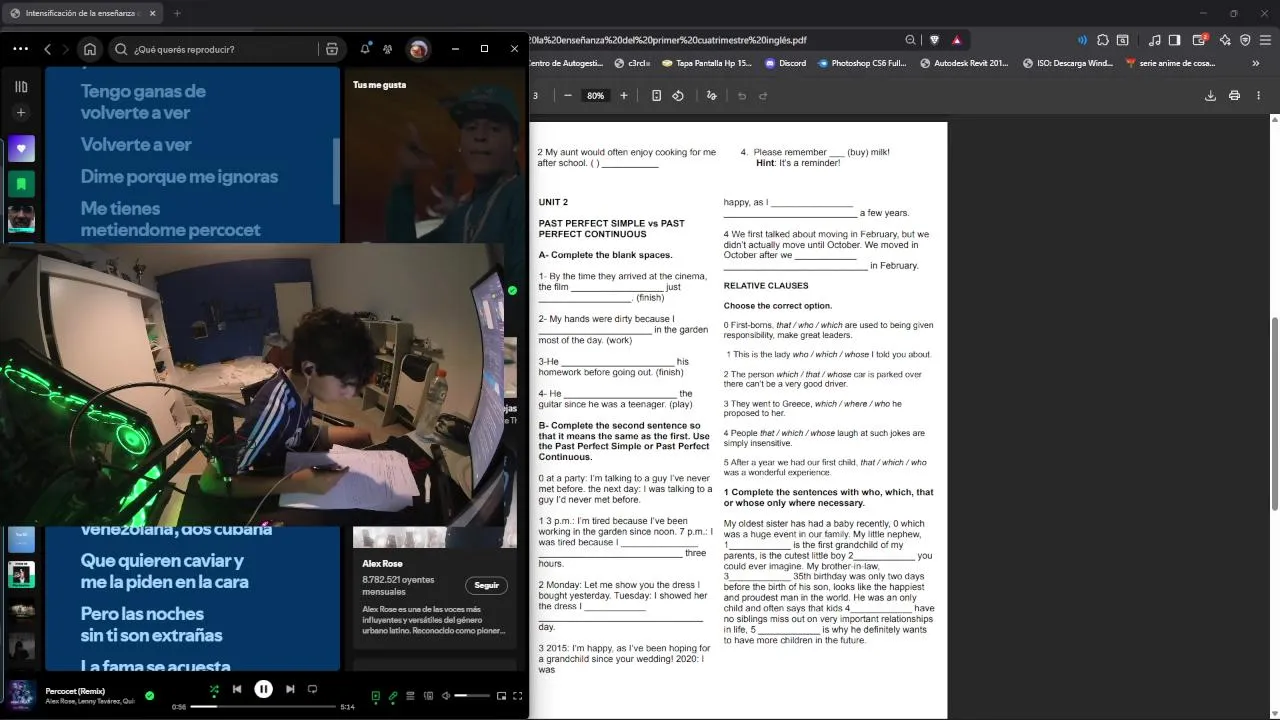1280x720 pixels.
Task: Seek on the song progress bar
Action: (263, 707)
